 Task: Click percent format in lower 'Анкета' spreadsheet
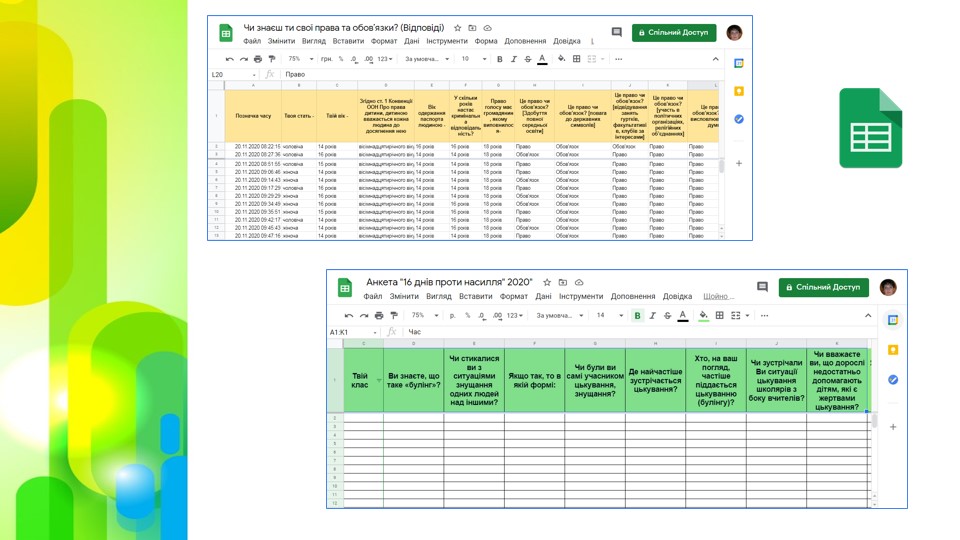(467, 316)
